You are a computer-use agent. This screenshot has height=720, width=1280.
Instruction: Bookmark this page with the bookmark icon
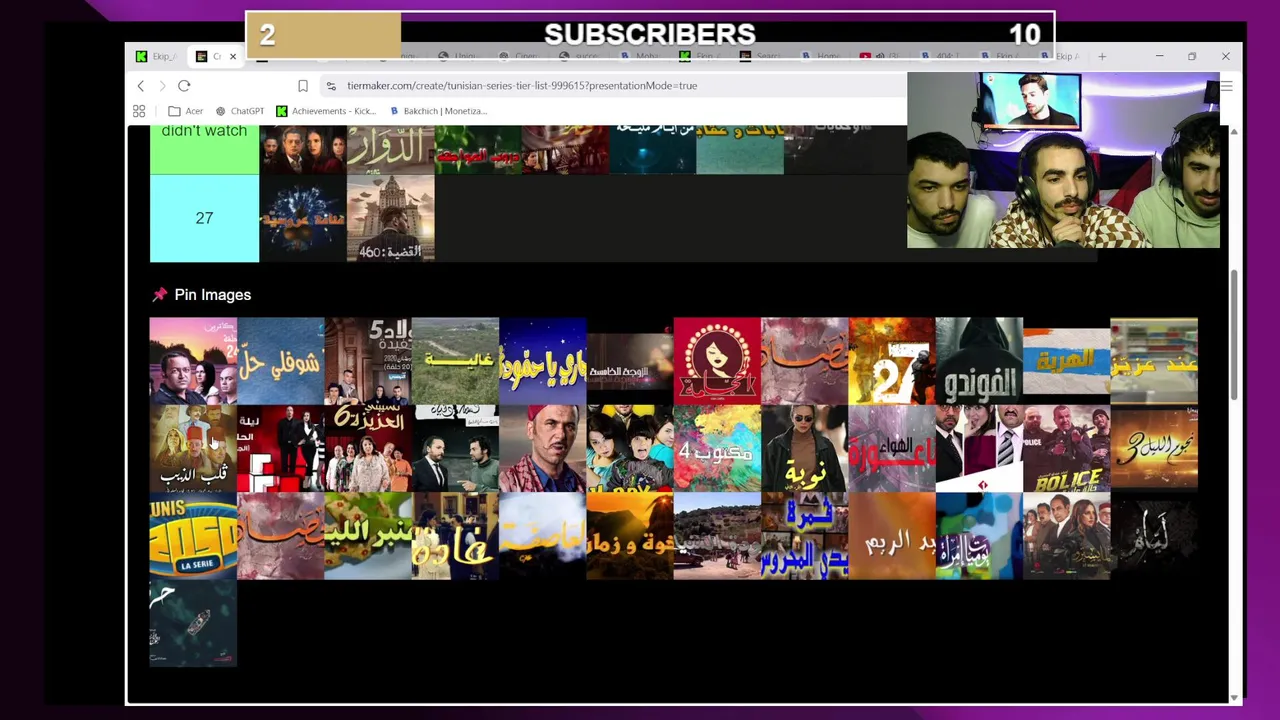(303, 86)
